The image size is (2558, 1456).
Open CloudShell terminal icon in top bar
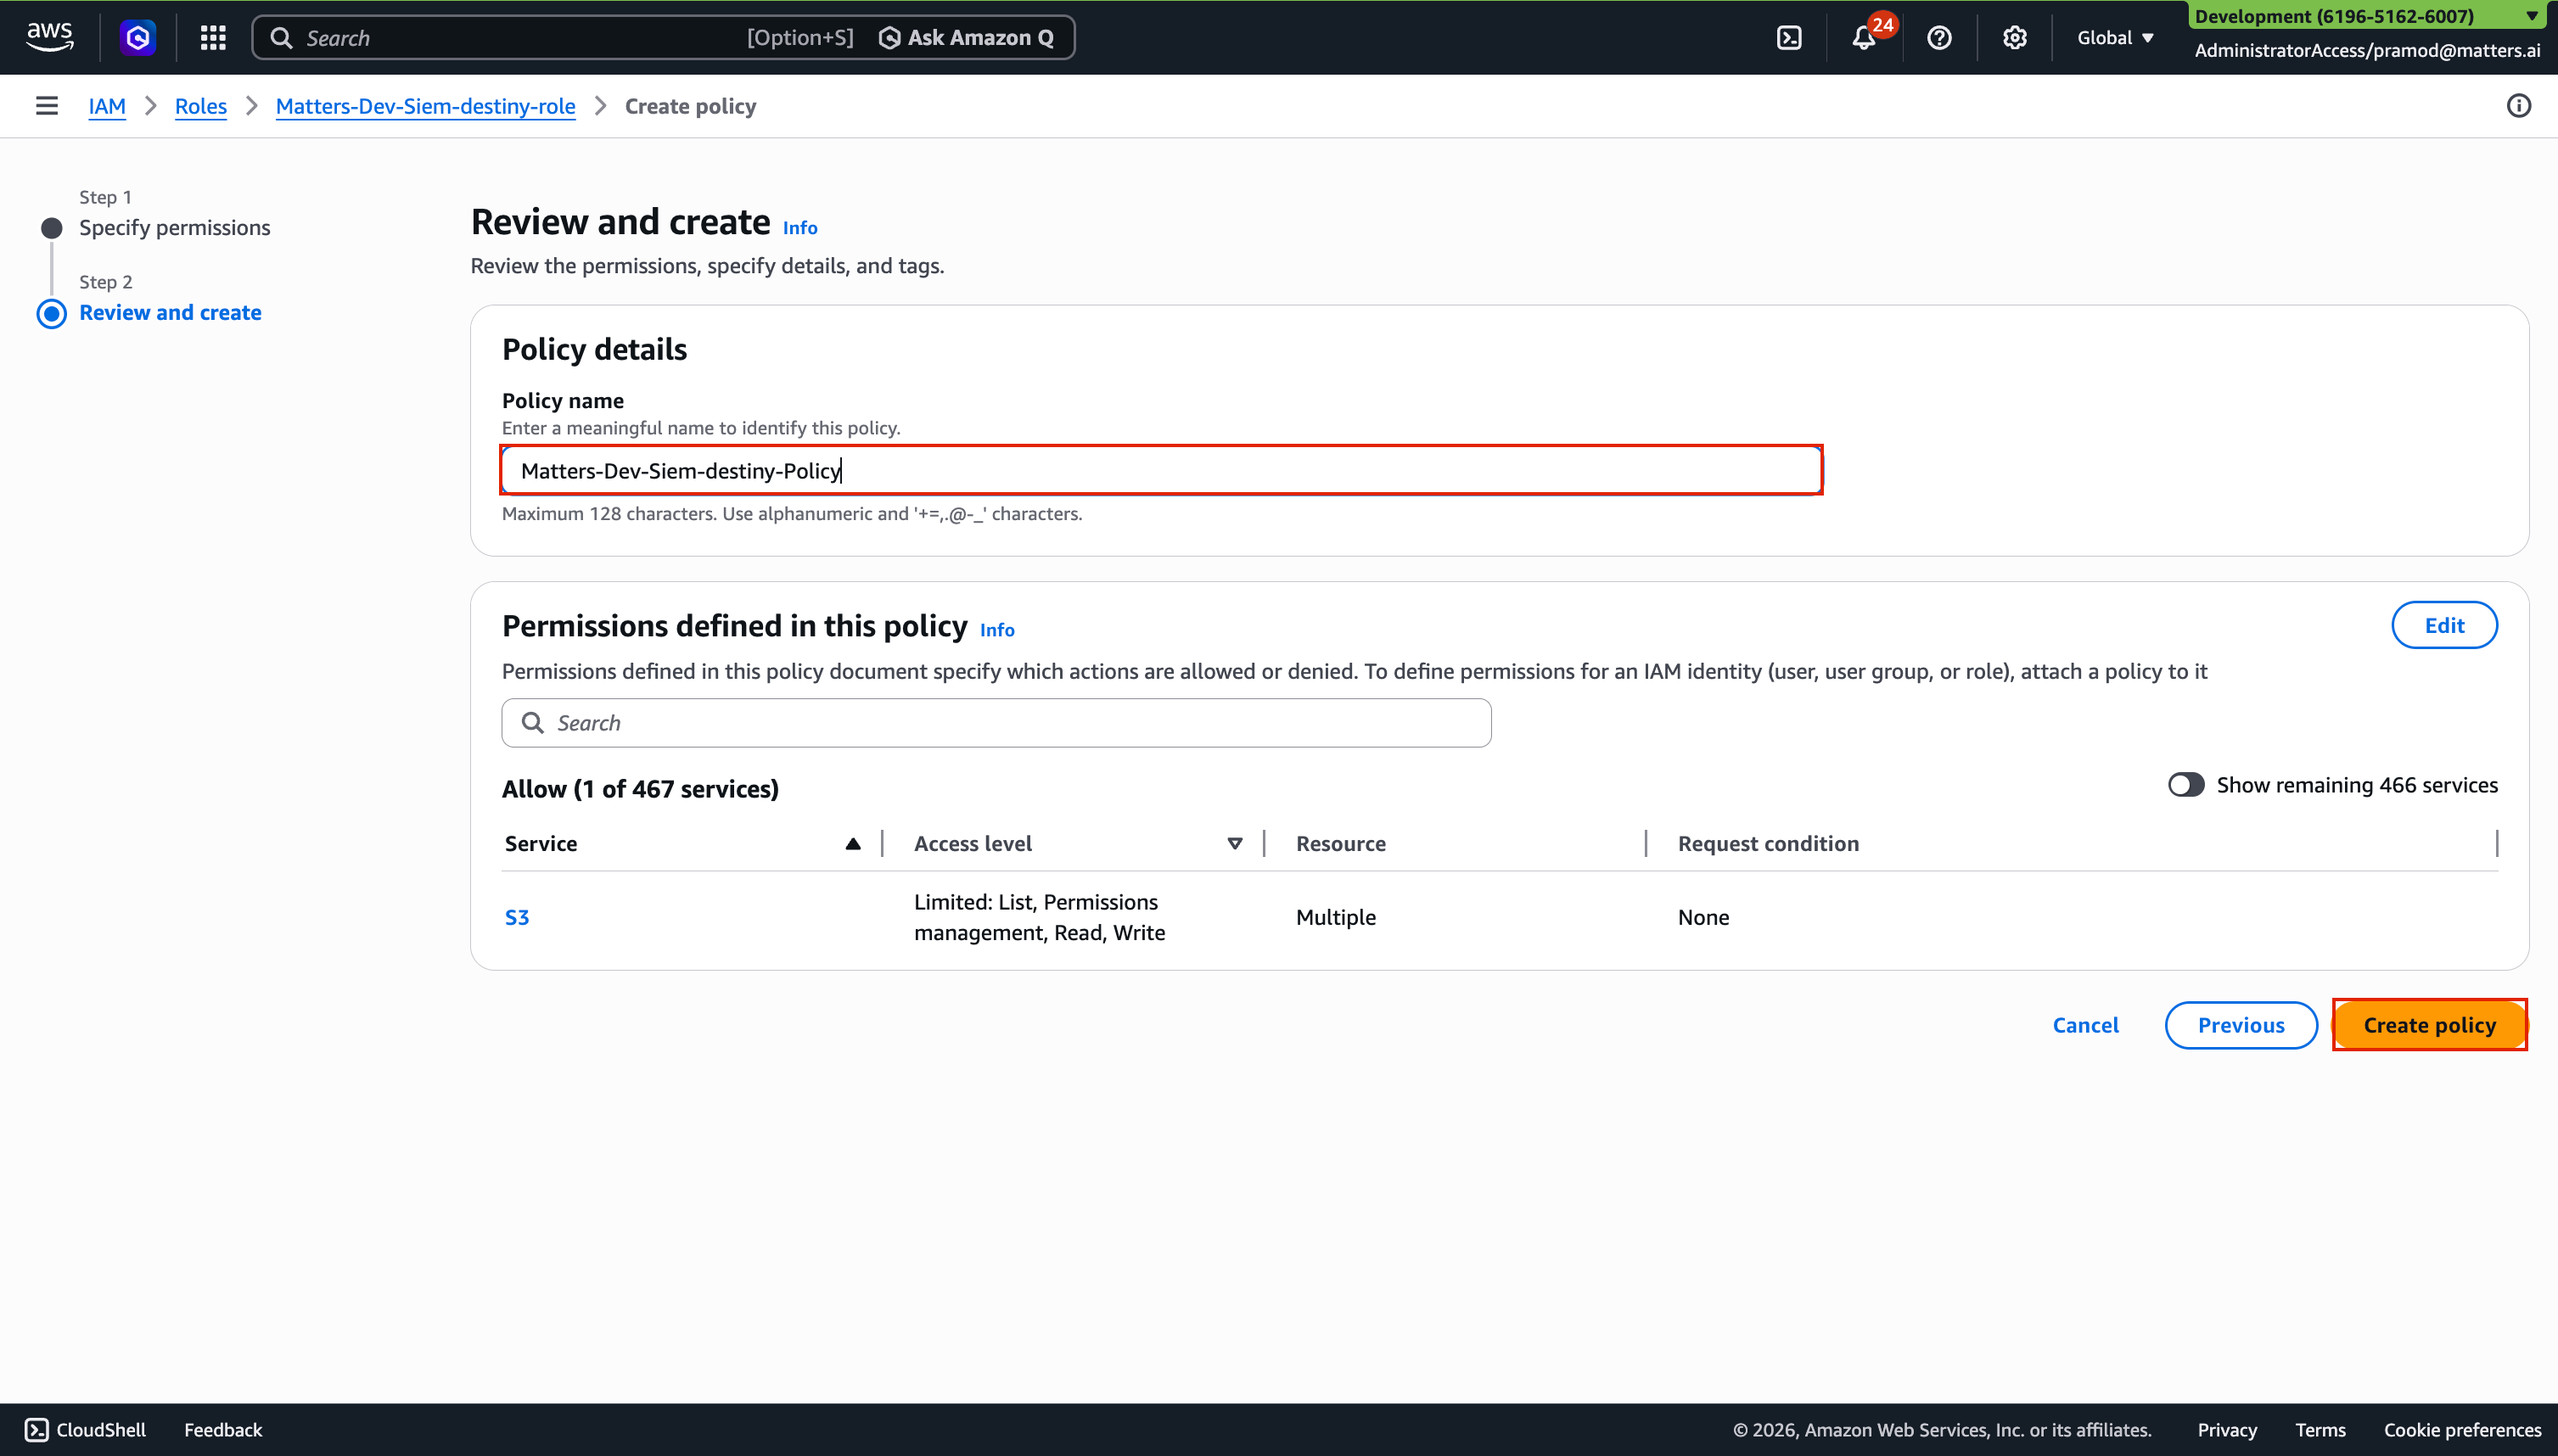[1789, 38]
